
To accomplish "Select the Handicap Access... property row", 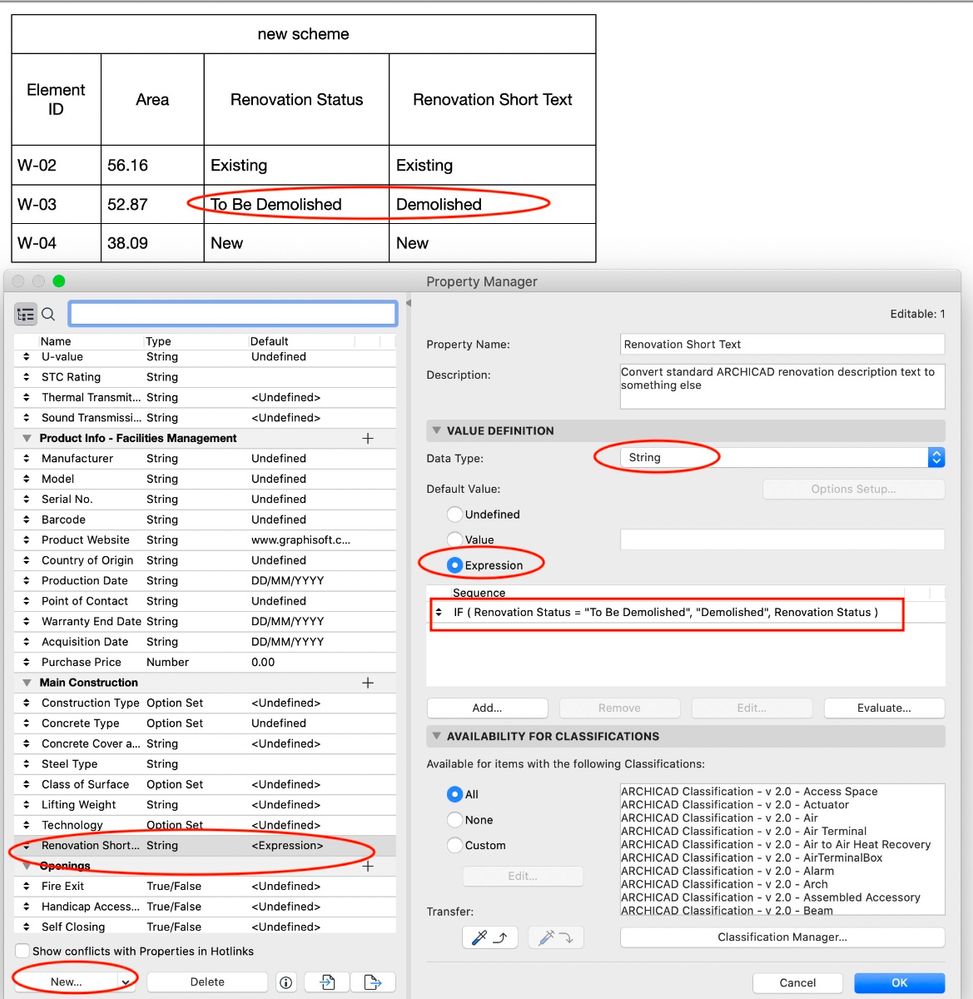I will [x=205, y=907].
